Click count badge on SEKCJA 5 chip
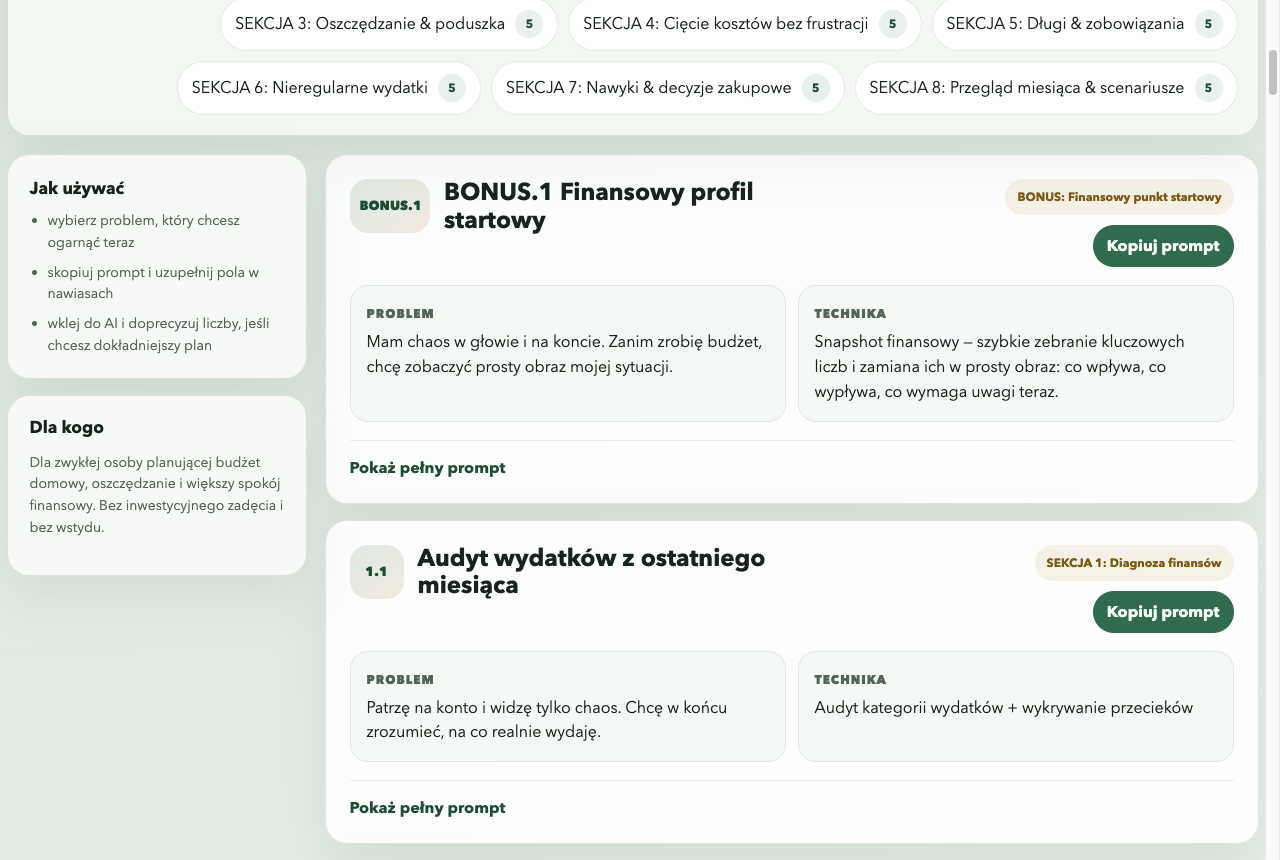 (x=1209, y=24)
